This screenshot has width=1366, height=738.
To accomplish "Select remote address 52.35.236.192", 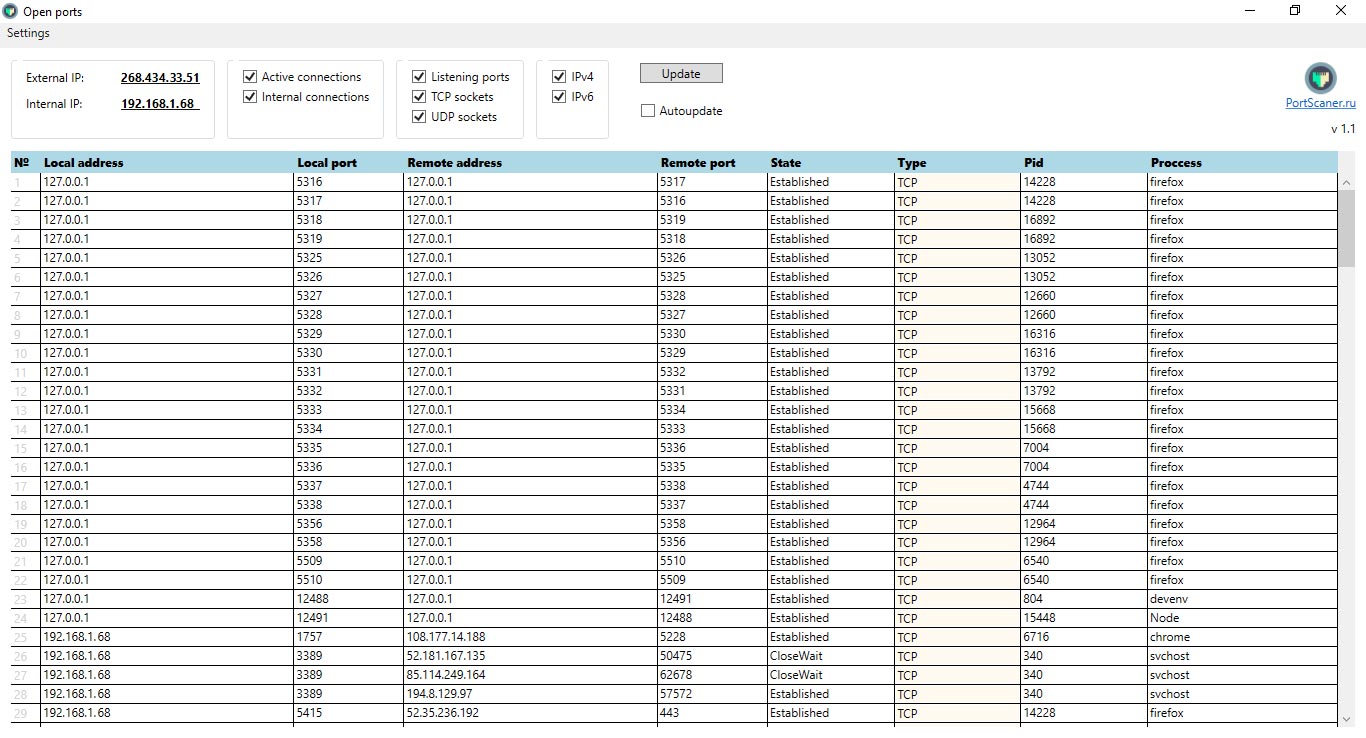I will [x=530, y=713].
